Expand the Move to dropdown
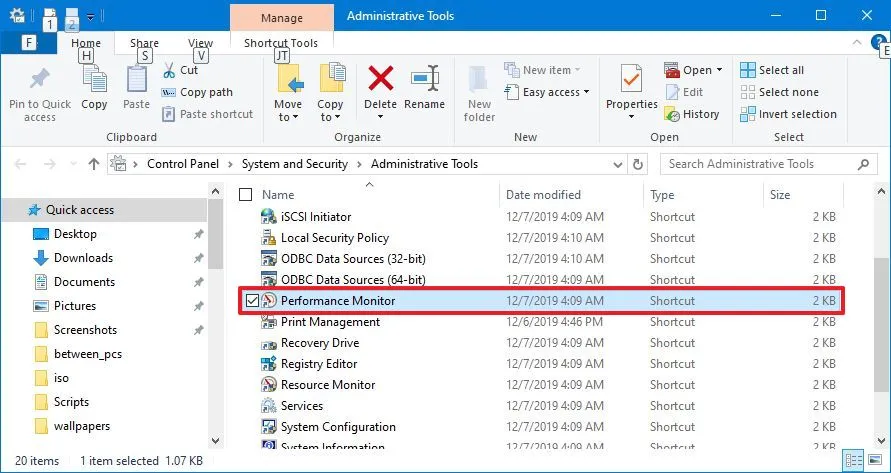Image resolution: width=891 pixels, height=473 pixels. [288, 117]
